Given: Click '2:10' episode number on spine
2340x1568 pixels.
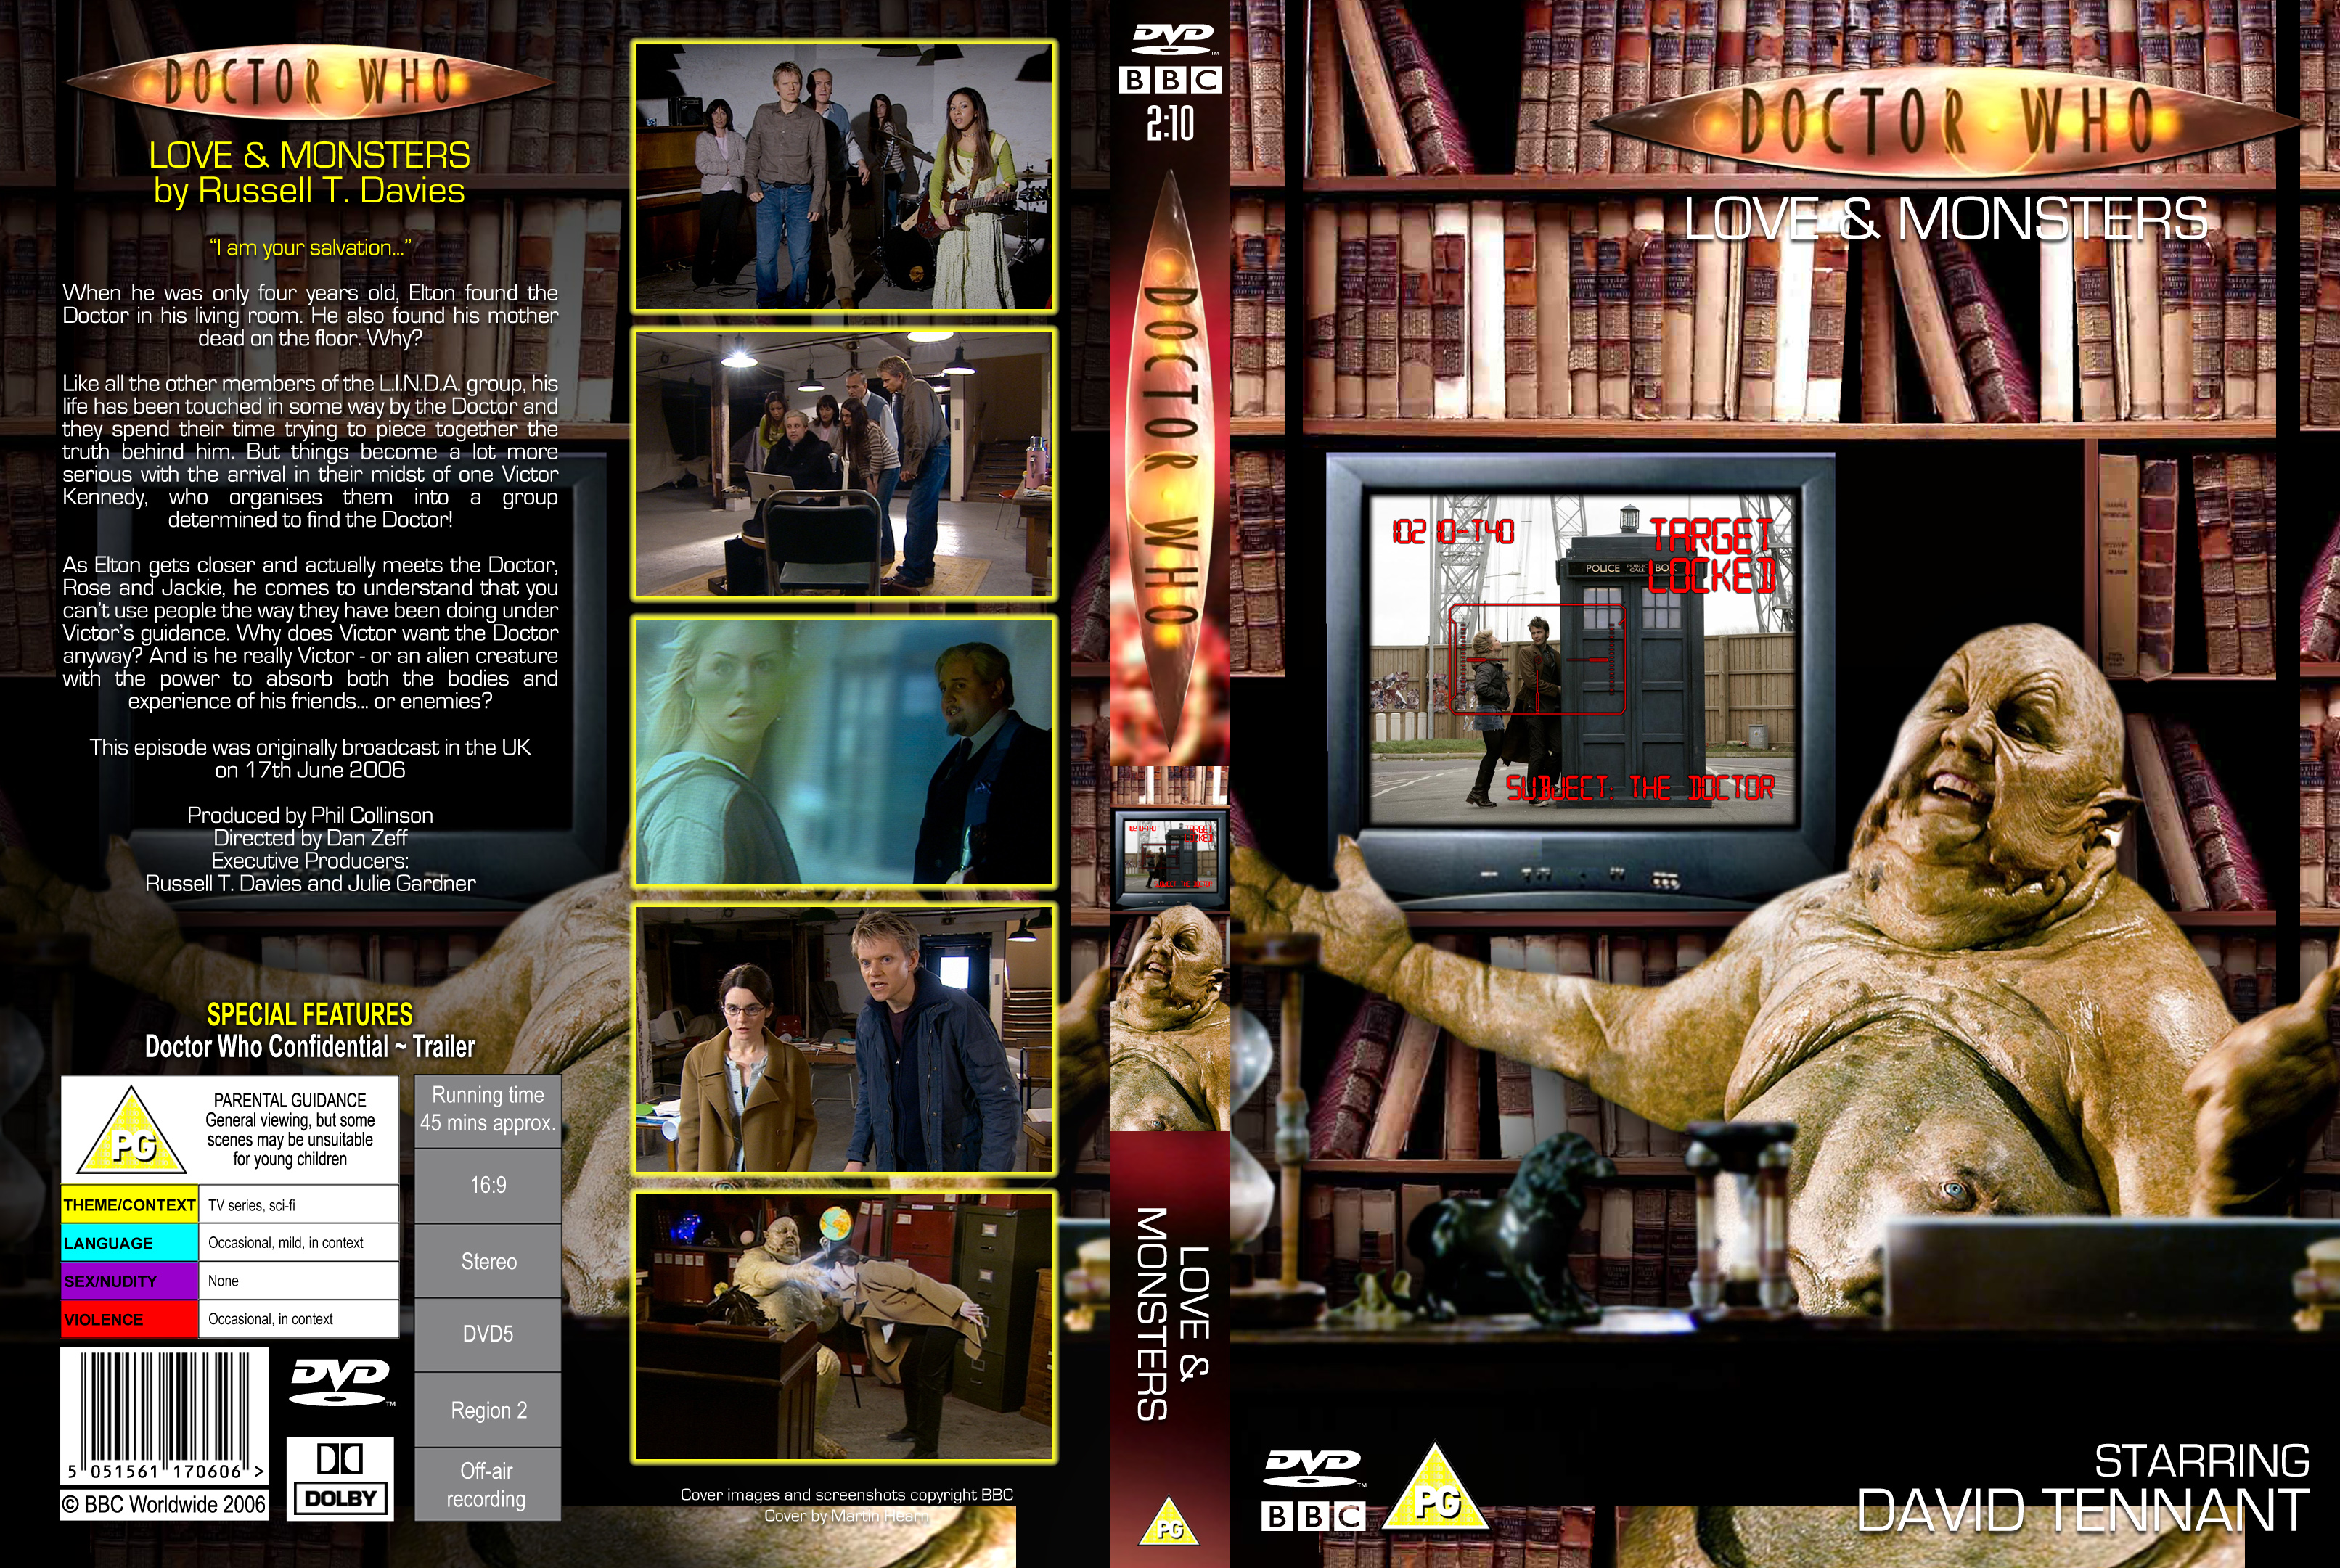Looking at the screenshot, I should point(1170,124).
